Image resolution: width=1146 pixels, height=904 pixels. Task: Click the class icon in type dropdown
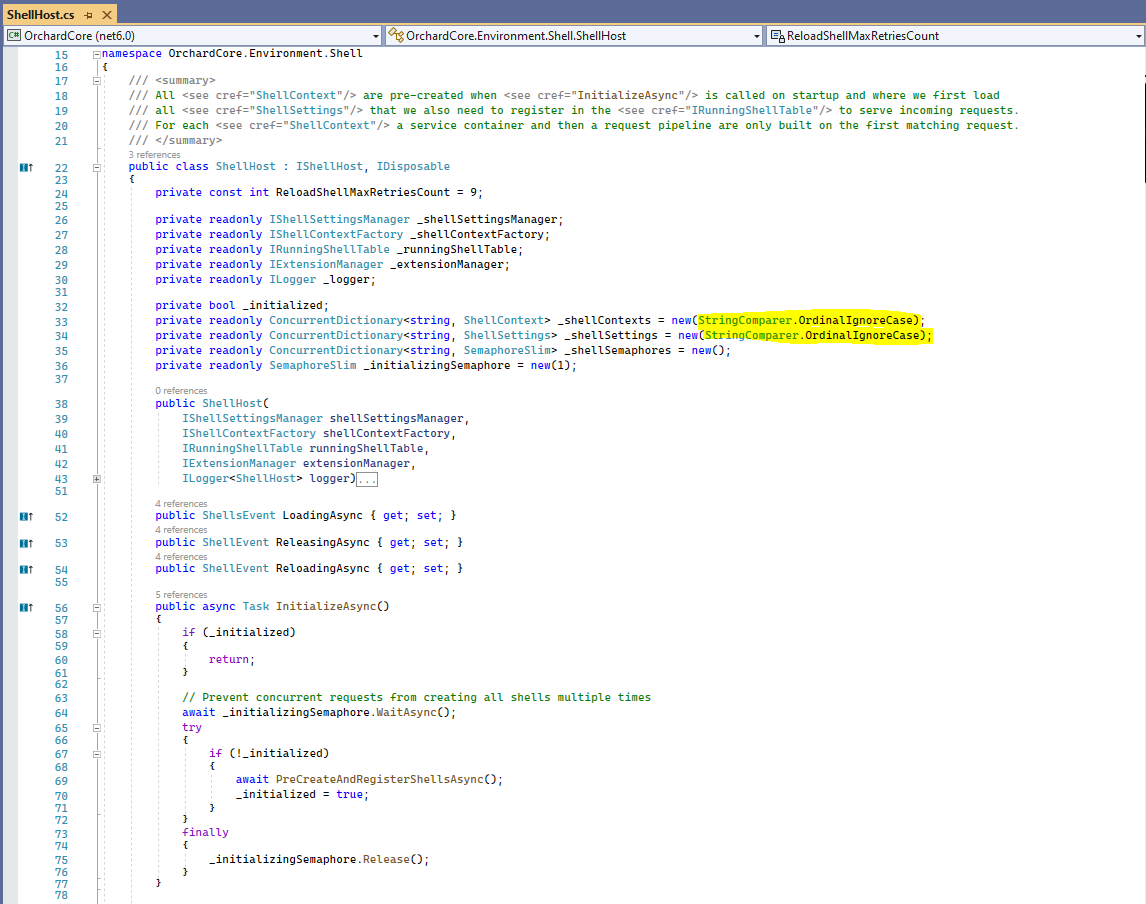395,35
